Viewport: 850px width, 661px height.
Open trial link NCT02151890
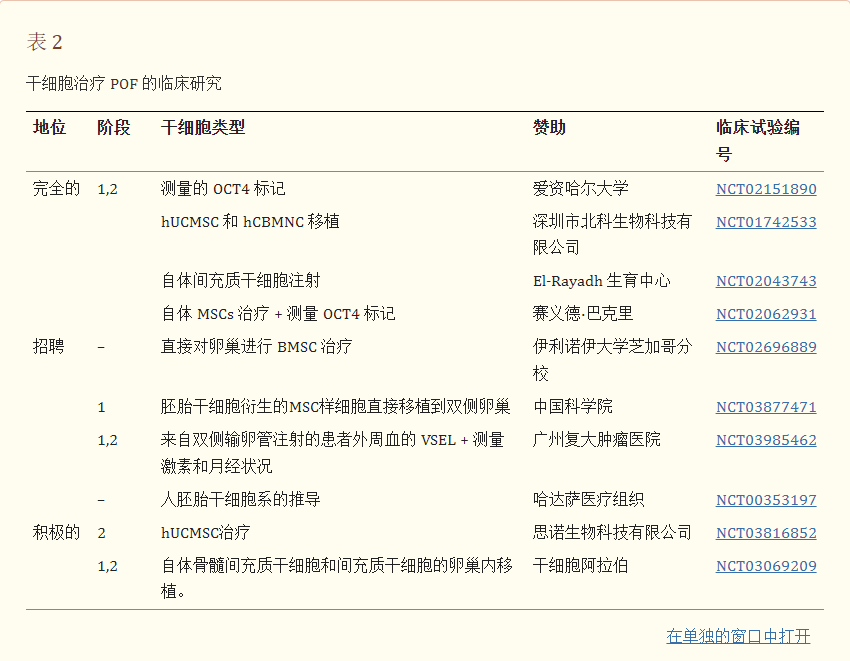click(766, 189)
